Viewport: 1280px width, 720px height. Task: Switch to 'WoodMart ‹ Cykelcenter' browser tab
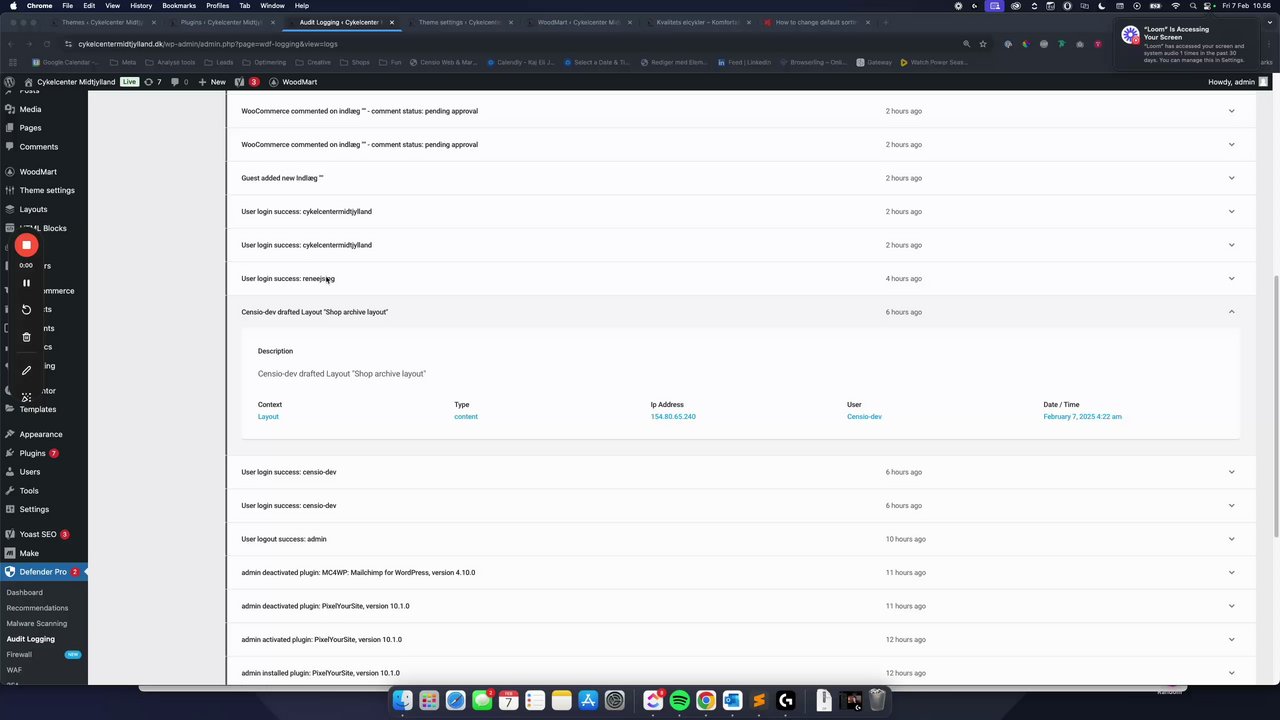[x=578, y=22]
